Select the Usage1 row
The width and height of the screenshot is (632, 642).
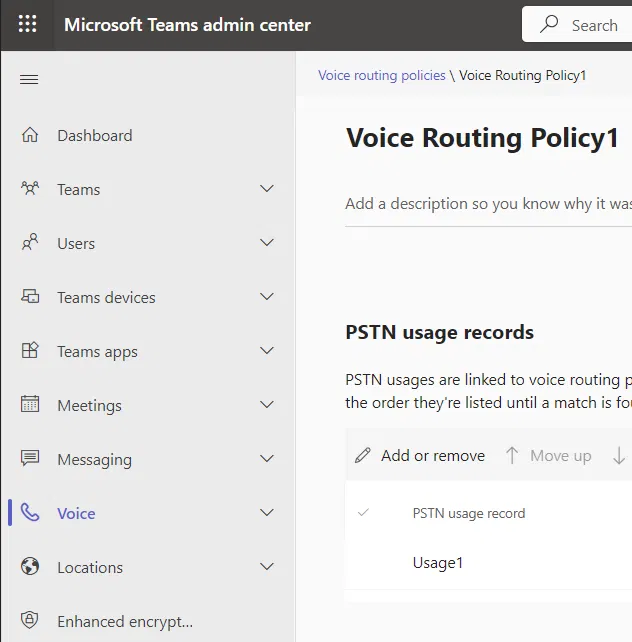pyautogui.click(x=488, y=563)
